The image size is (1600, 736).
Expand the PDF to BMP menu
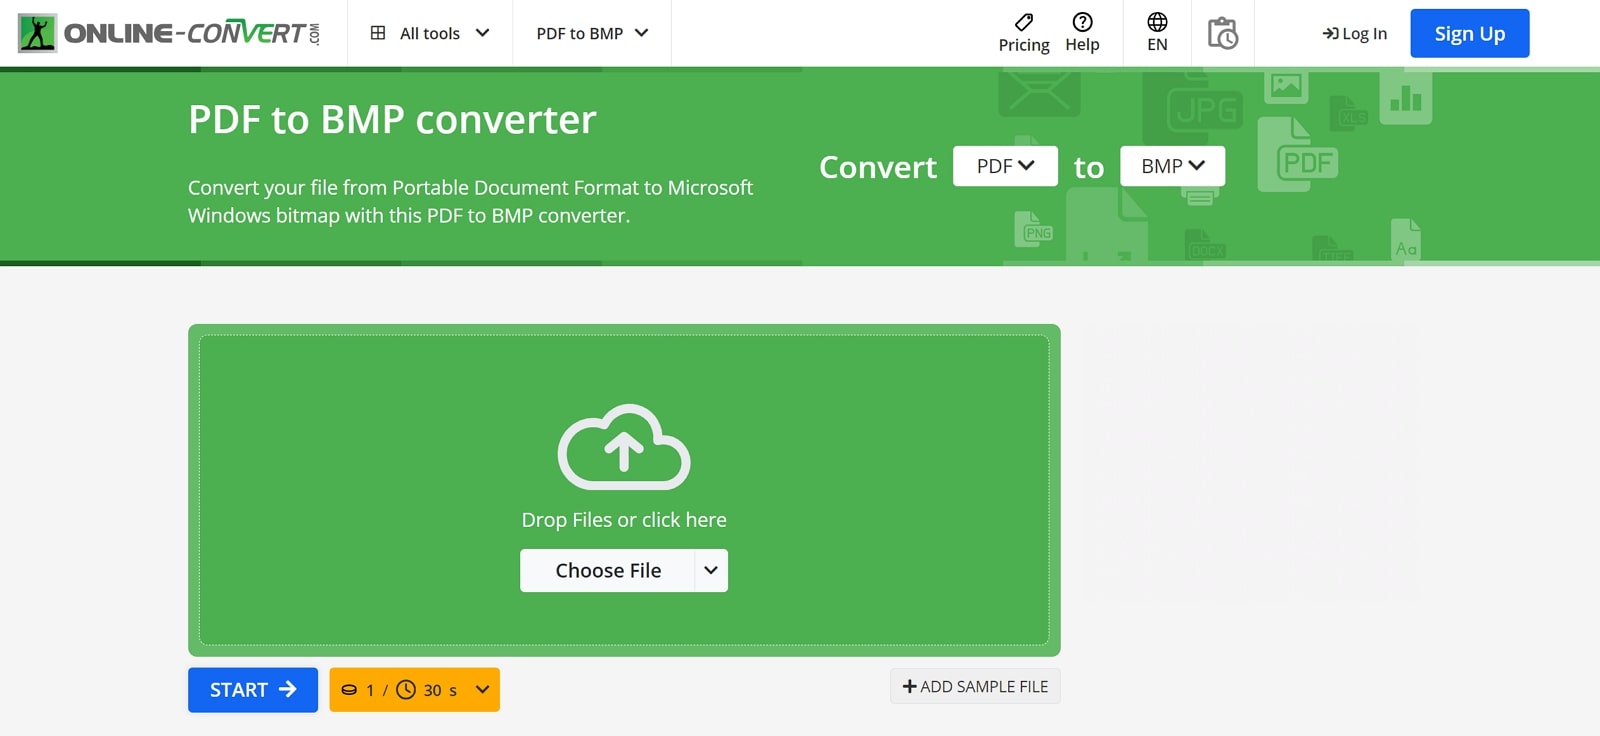[x=592, y=33]
